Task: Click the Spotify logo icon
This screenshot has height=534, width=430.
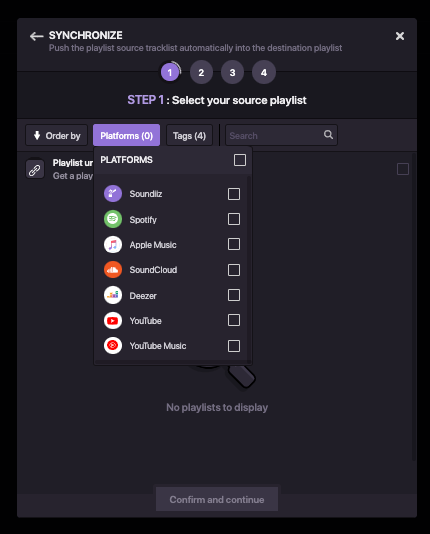Action: click(x=113, y=219)
